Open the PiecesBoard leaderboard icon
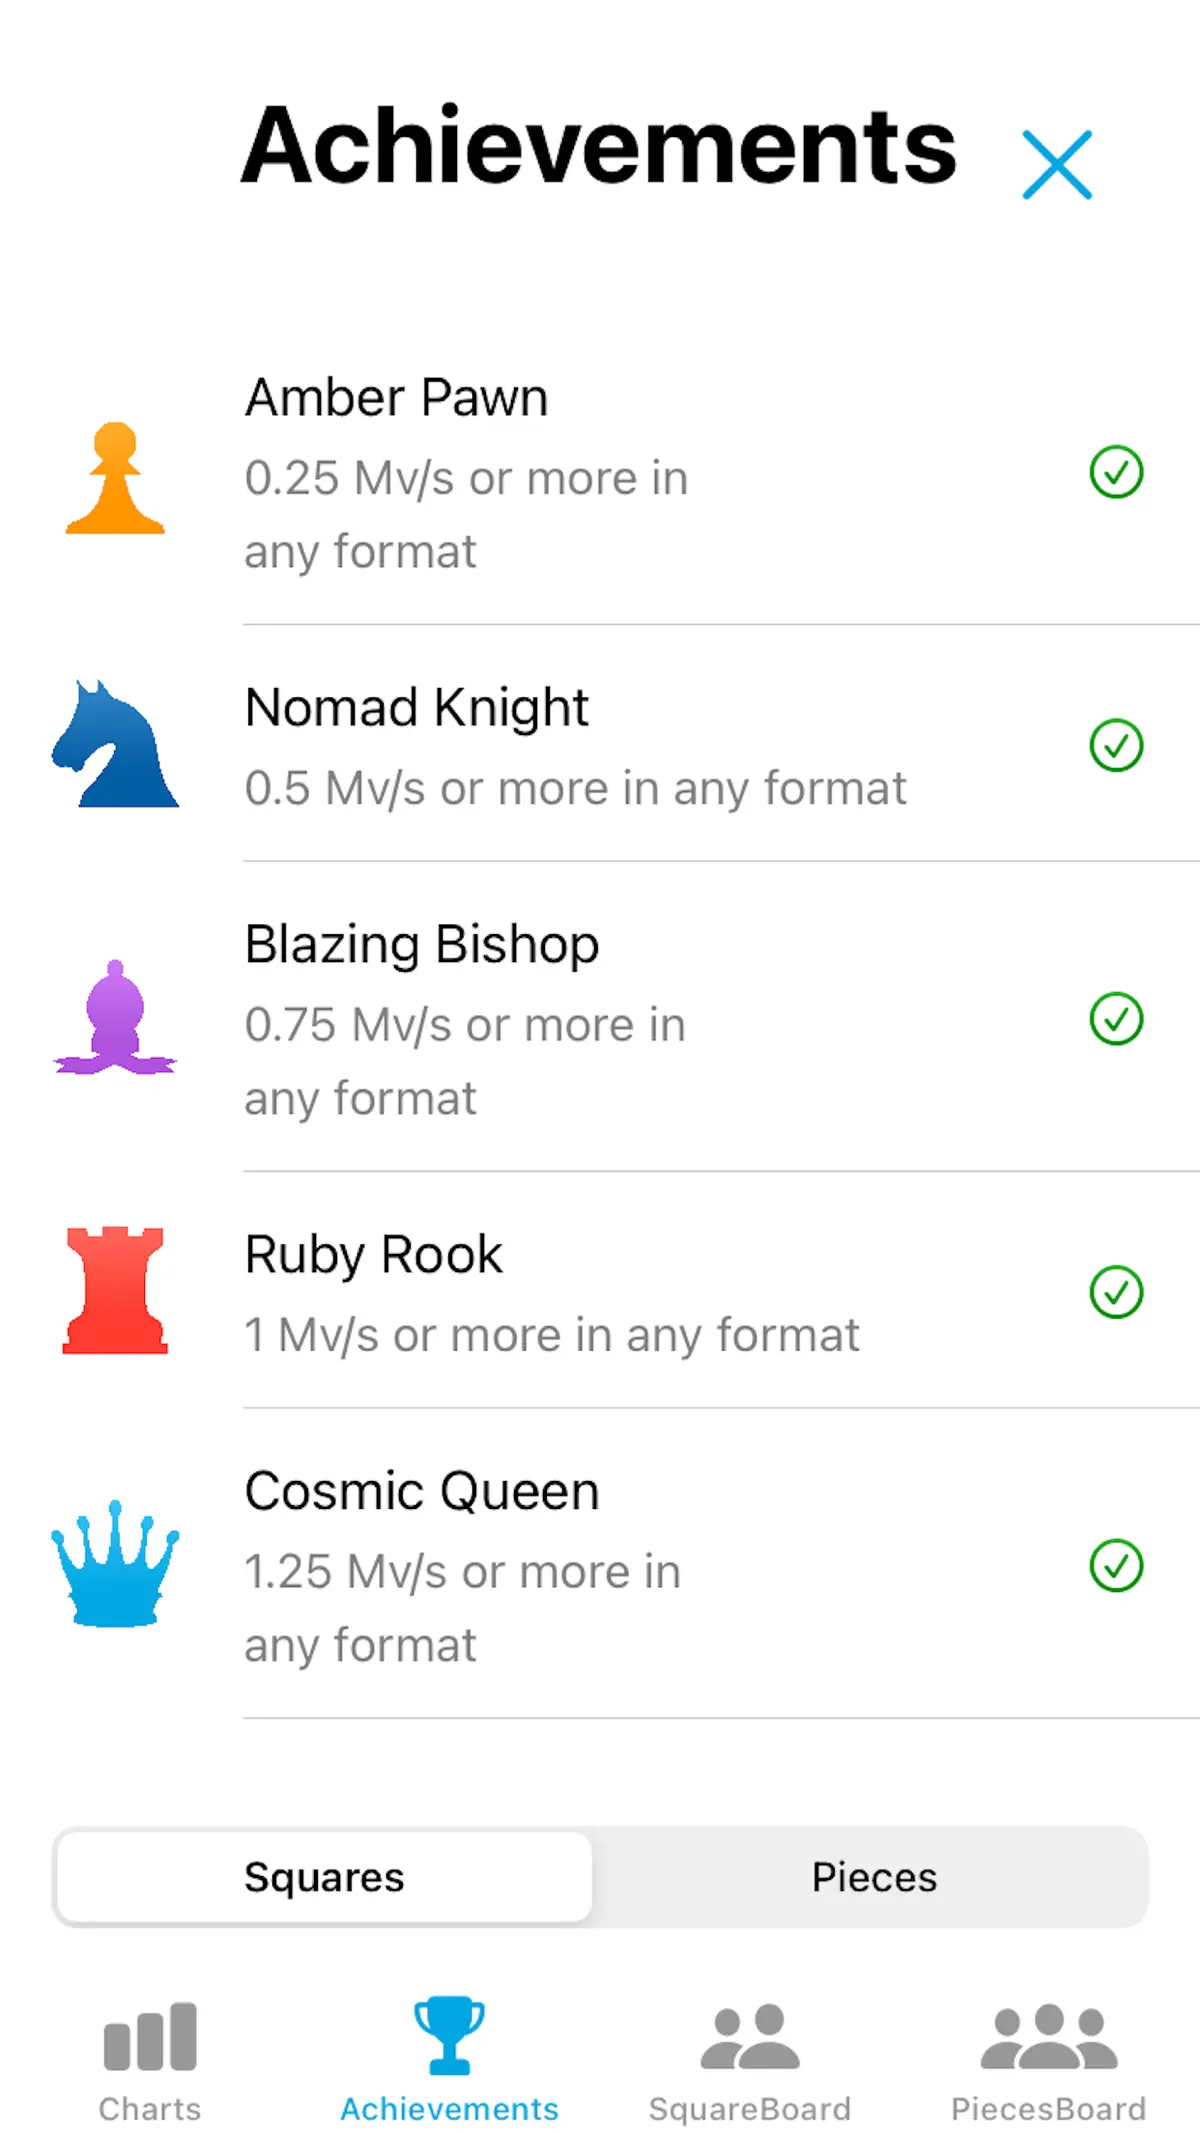The height and width of the screenshot is (2133, 1200). 1049,2036
